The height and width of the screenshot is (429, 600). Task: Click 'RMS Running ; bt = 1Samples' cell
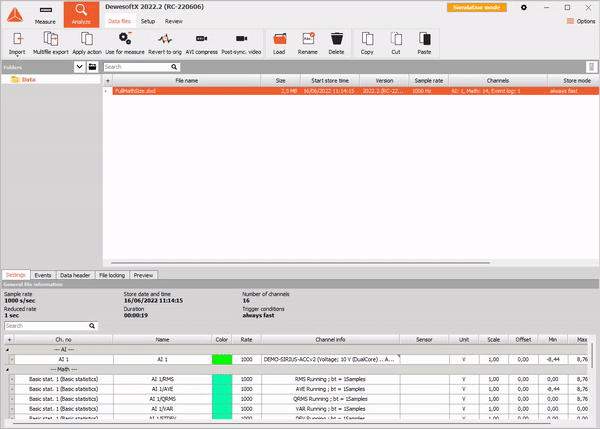point(331,379)
